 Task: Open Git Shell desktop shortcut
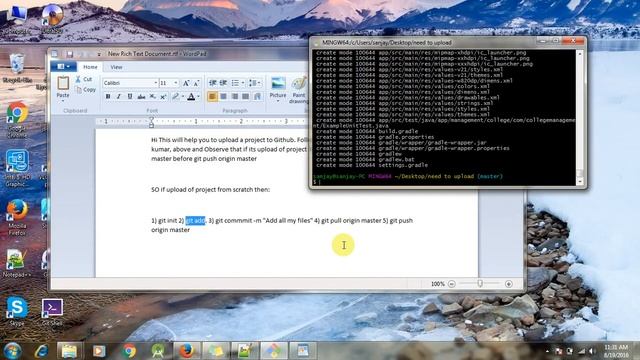[52, 312]
